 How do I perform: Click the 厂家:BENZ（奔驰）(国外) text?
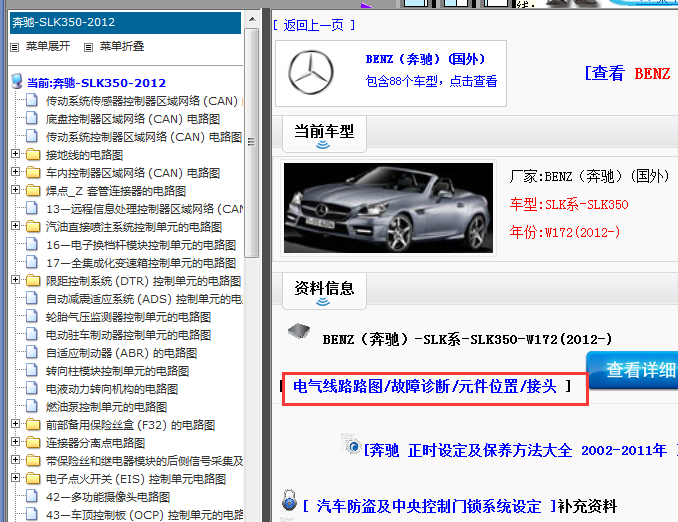tap(590, 176)
